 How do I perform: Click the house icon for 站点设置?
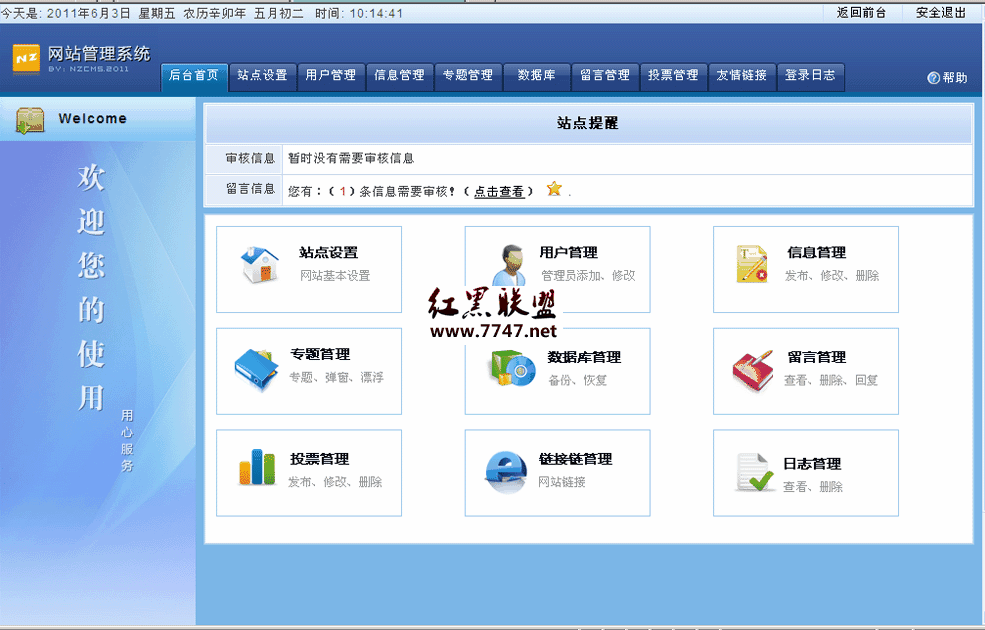point(259,264)
